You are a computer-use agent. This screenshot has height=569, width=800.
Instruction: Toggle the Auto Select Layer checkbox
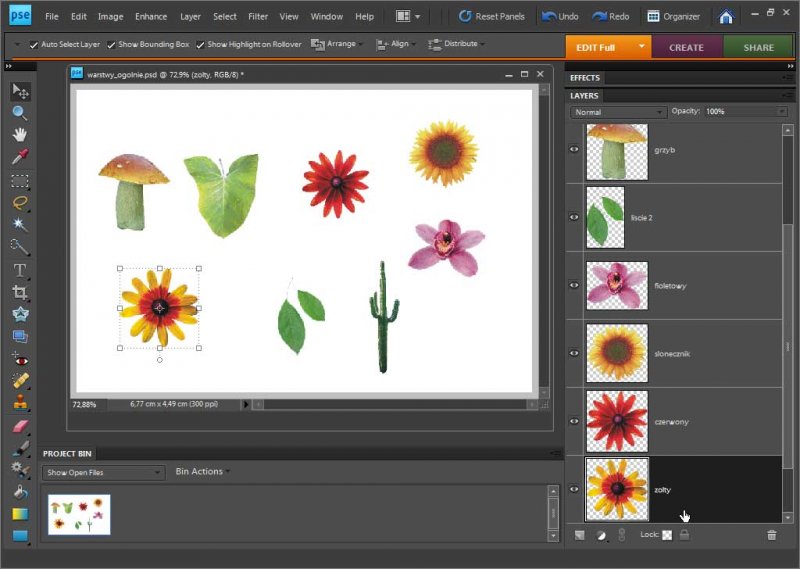pos(34,45)
